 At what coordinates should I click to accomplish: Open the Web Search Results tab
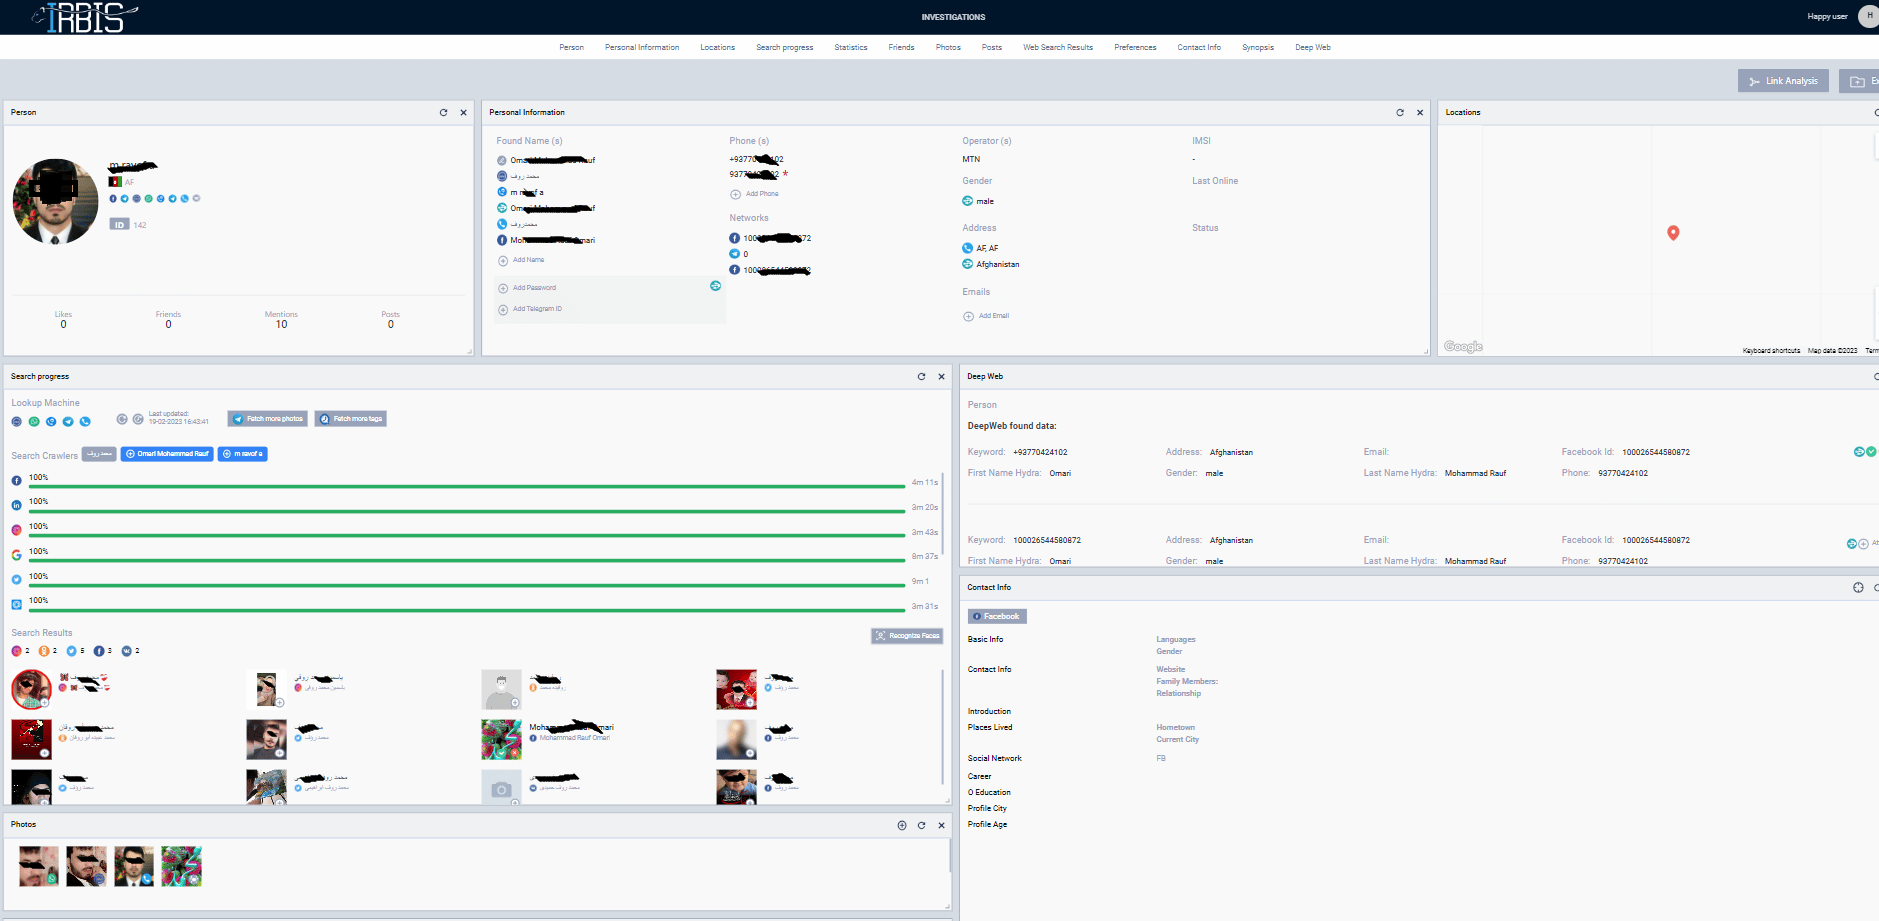click(x=1058, y=47)
